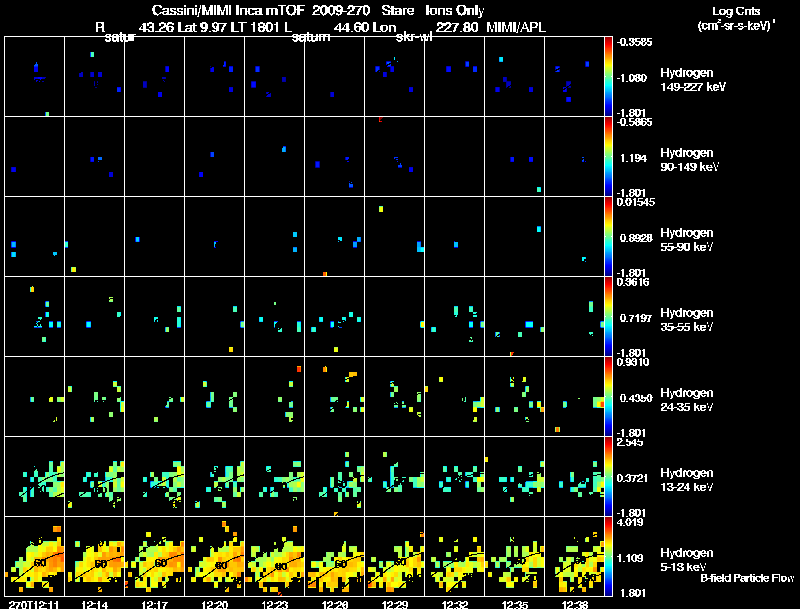Open the 149-227 keV image panel at 12:35

(x=514, y=77)
